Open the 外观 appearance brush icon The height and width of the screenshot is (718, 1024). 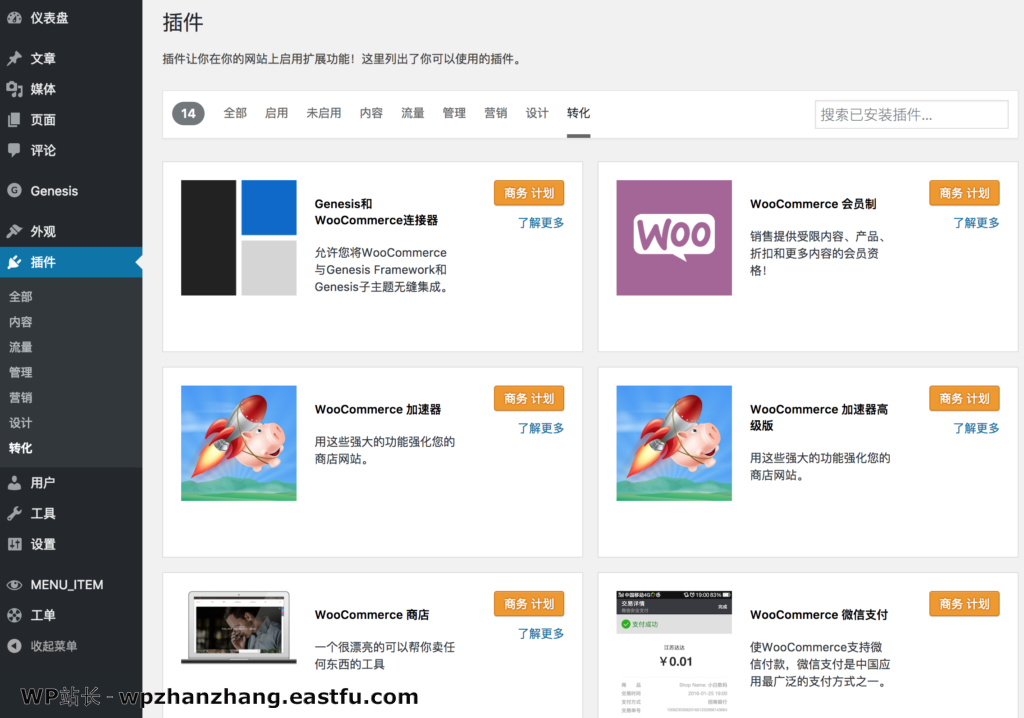pos(14,228)
